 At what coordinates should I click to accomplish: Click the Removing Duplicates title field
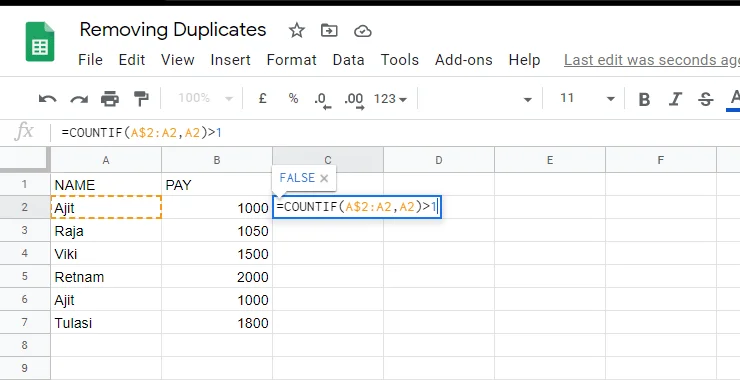click(x=173, y=30)
